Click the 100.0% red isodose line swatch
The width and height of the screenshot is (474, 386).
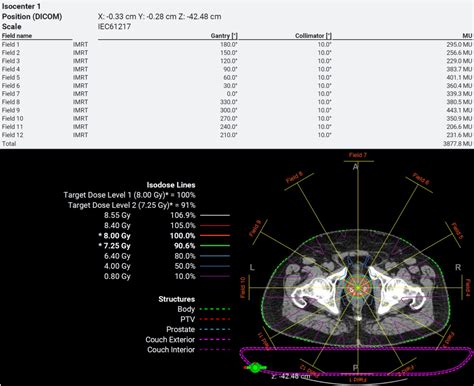point(215,236)
